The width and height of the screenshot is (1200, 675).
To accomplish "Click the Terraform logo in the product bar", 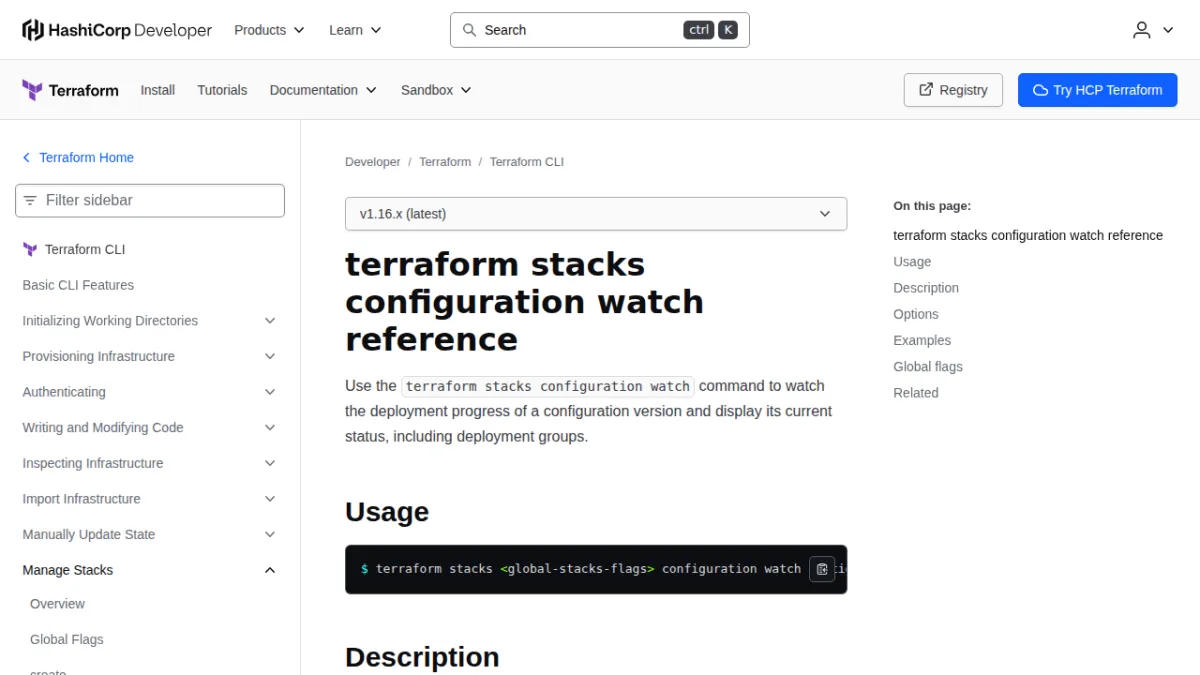I will pos(70,90).
